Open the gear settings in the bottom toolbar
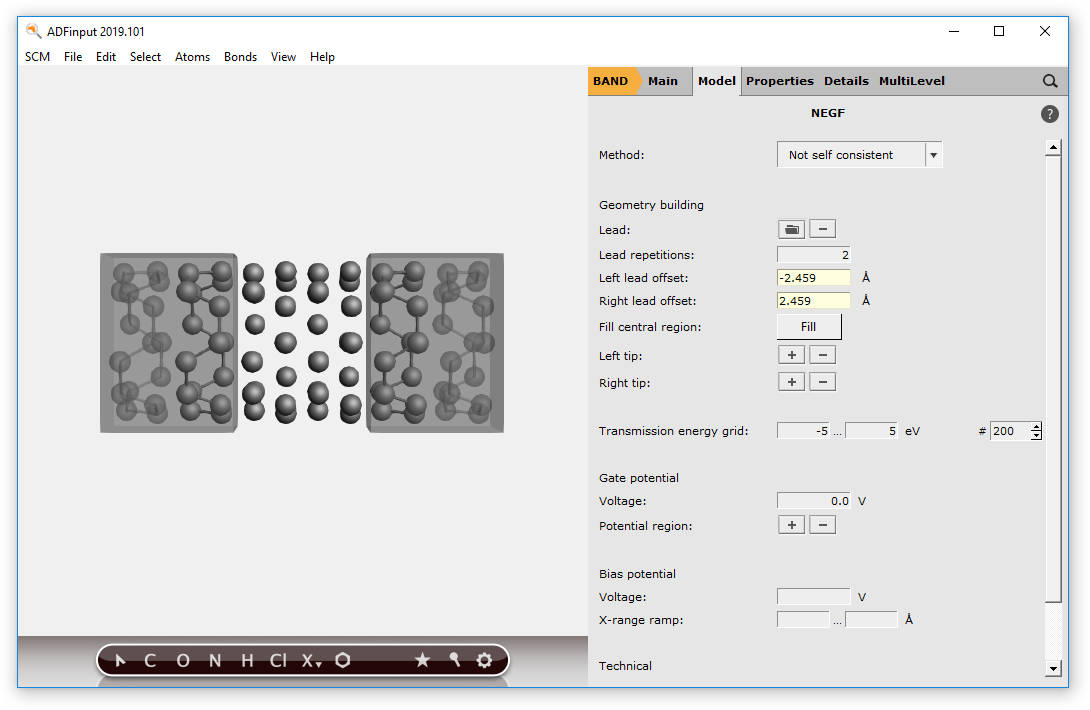Screen dimensions: 1090x710 [x=485, y=660]
